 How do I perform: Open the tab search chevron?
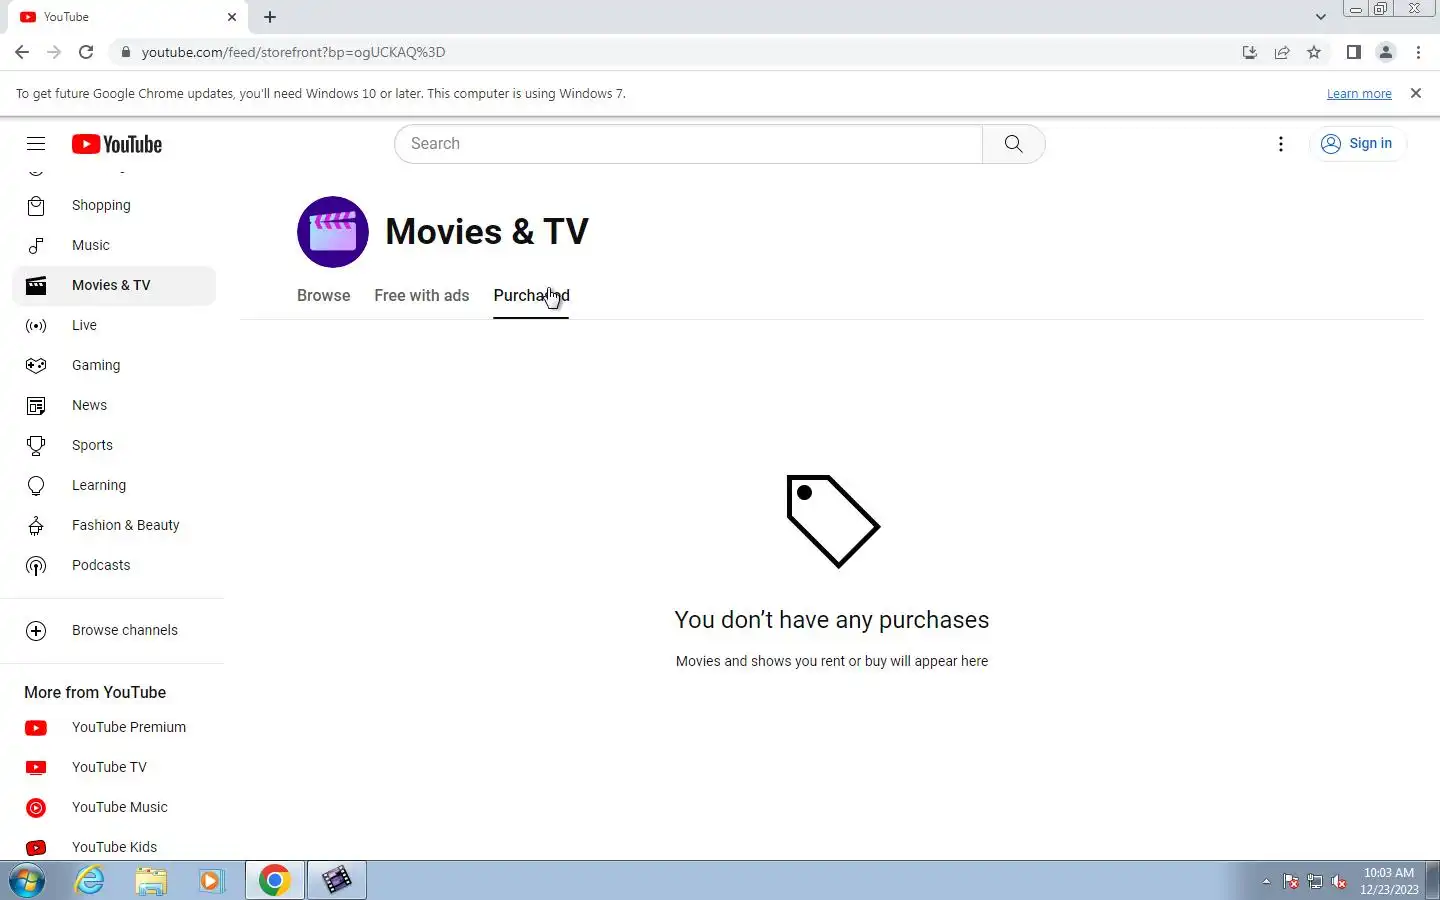point(1321,17)
